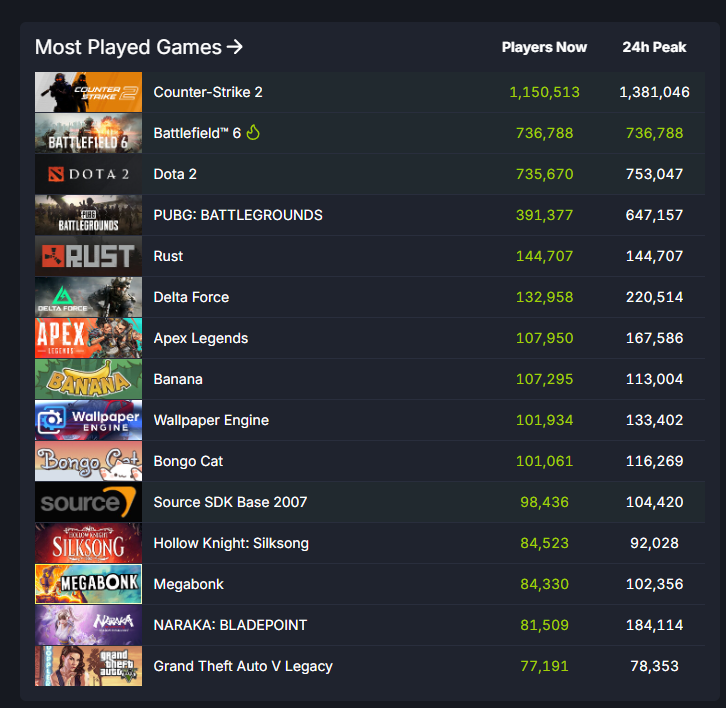
Task: Select the Source SDK Base 2007 title
Action: (230, 502)
